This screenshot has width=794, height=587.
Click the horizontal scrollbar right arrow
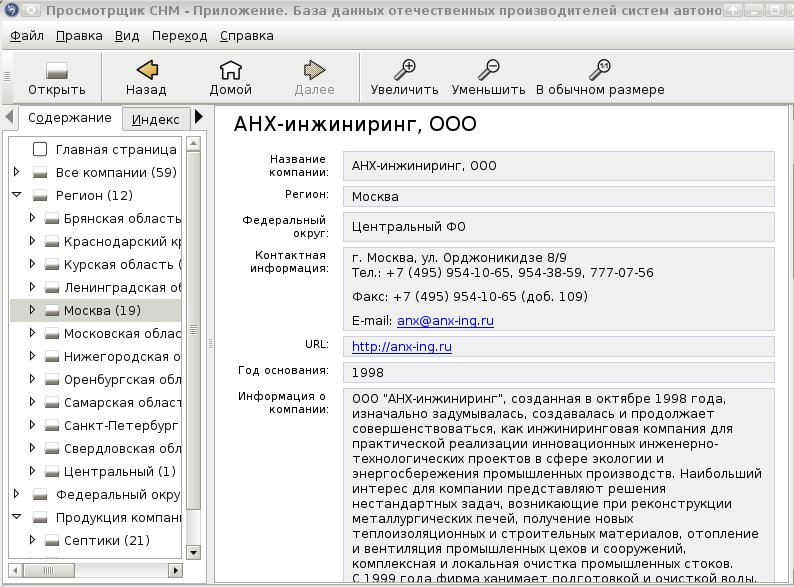(x=175, y=570)
